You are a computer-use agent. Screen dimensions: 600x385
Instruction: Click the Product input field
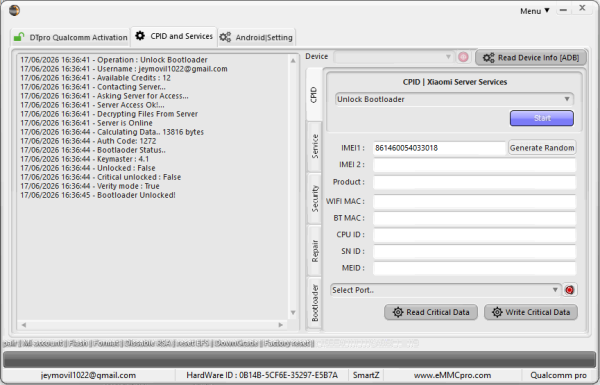click(474, 182)
